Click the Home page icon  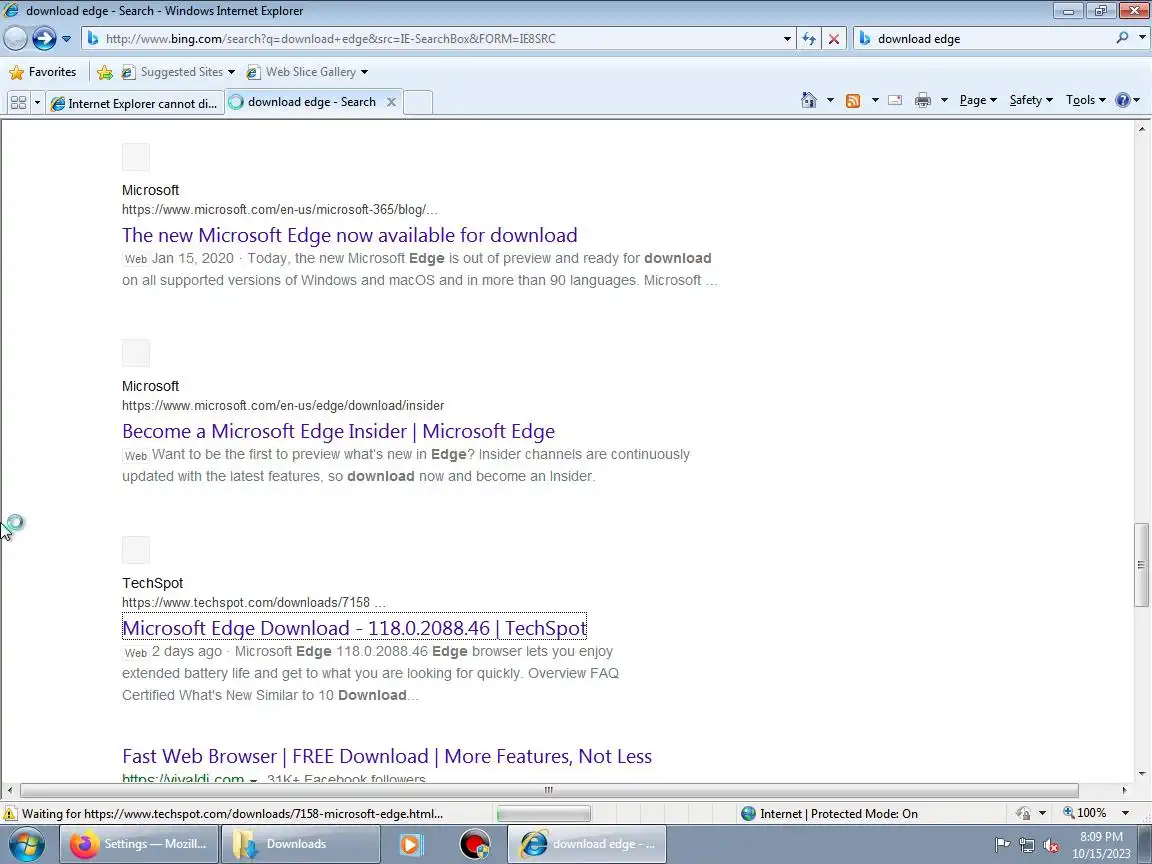(809, 100)
